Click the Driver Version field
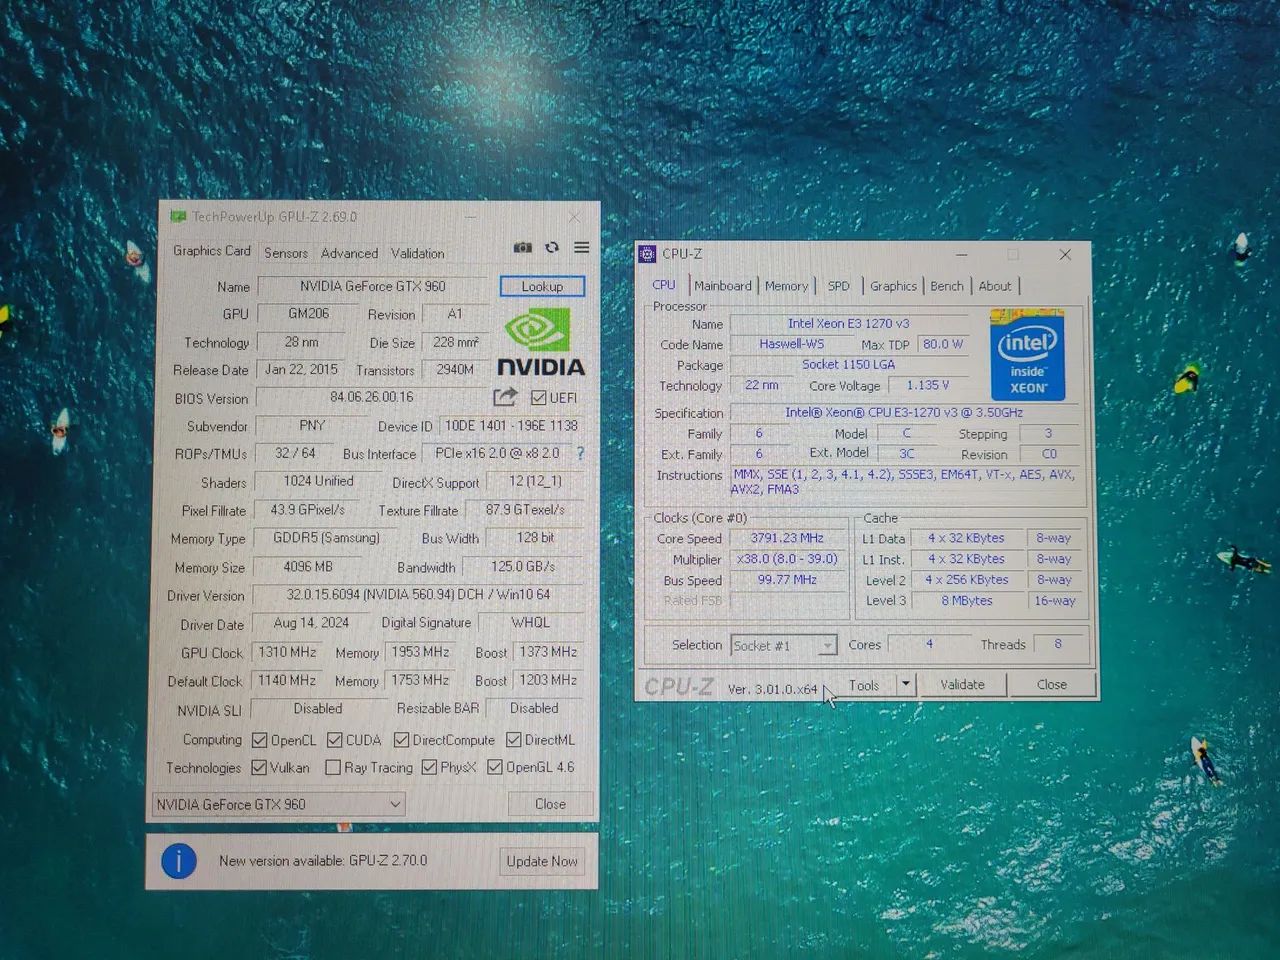Screen dimensions: 1280x960 click(419, 594)
